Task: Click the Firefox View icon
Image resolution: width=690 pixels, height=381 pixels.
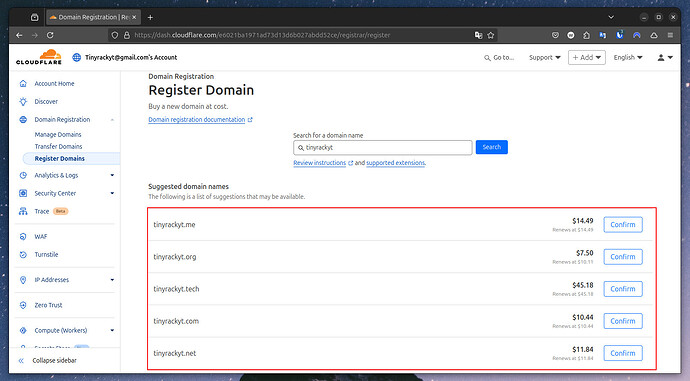Action: pos(35,17)
